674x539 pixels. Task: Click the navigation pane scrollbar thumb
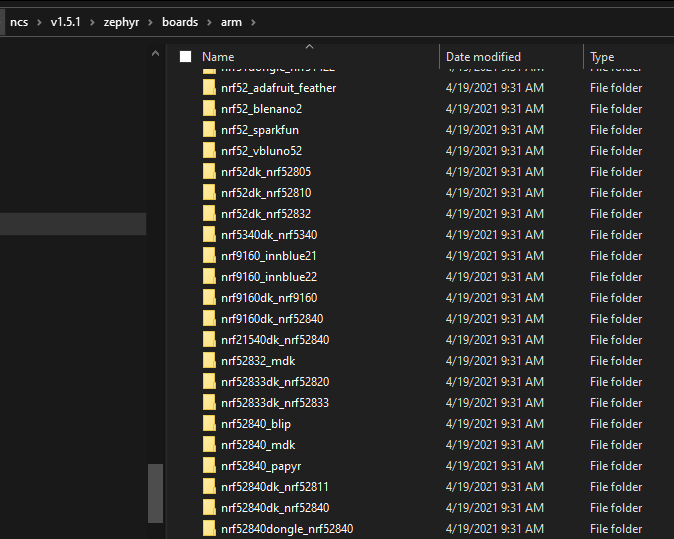[155, 493]
